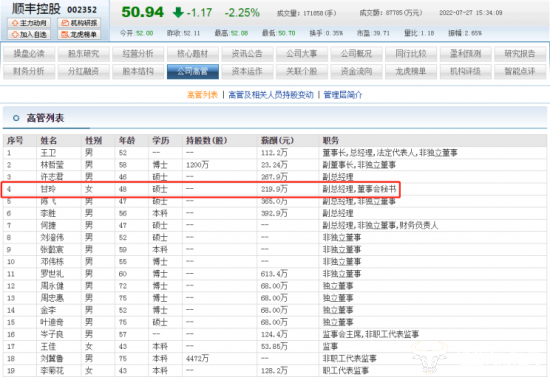Select the name 何捷 in the table
The width and height of the screenshot is (550, 377).
coord(48,225)
